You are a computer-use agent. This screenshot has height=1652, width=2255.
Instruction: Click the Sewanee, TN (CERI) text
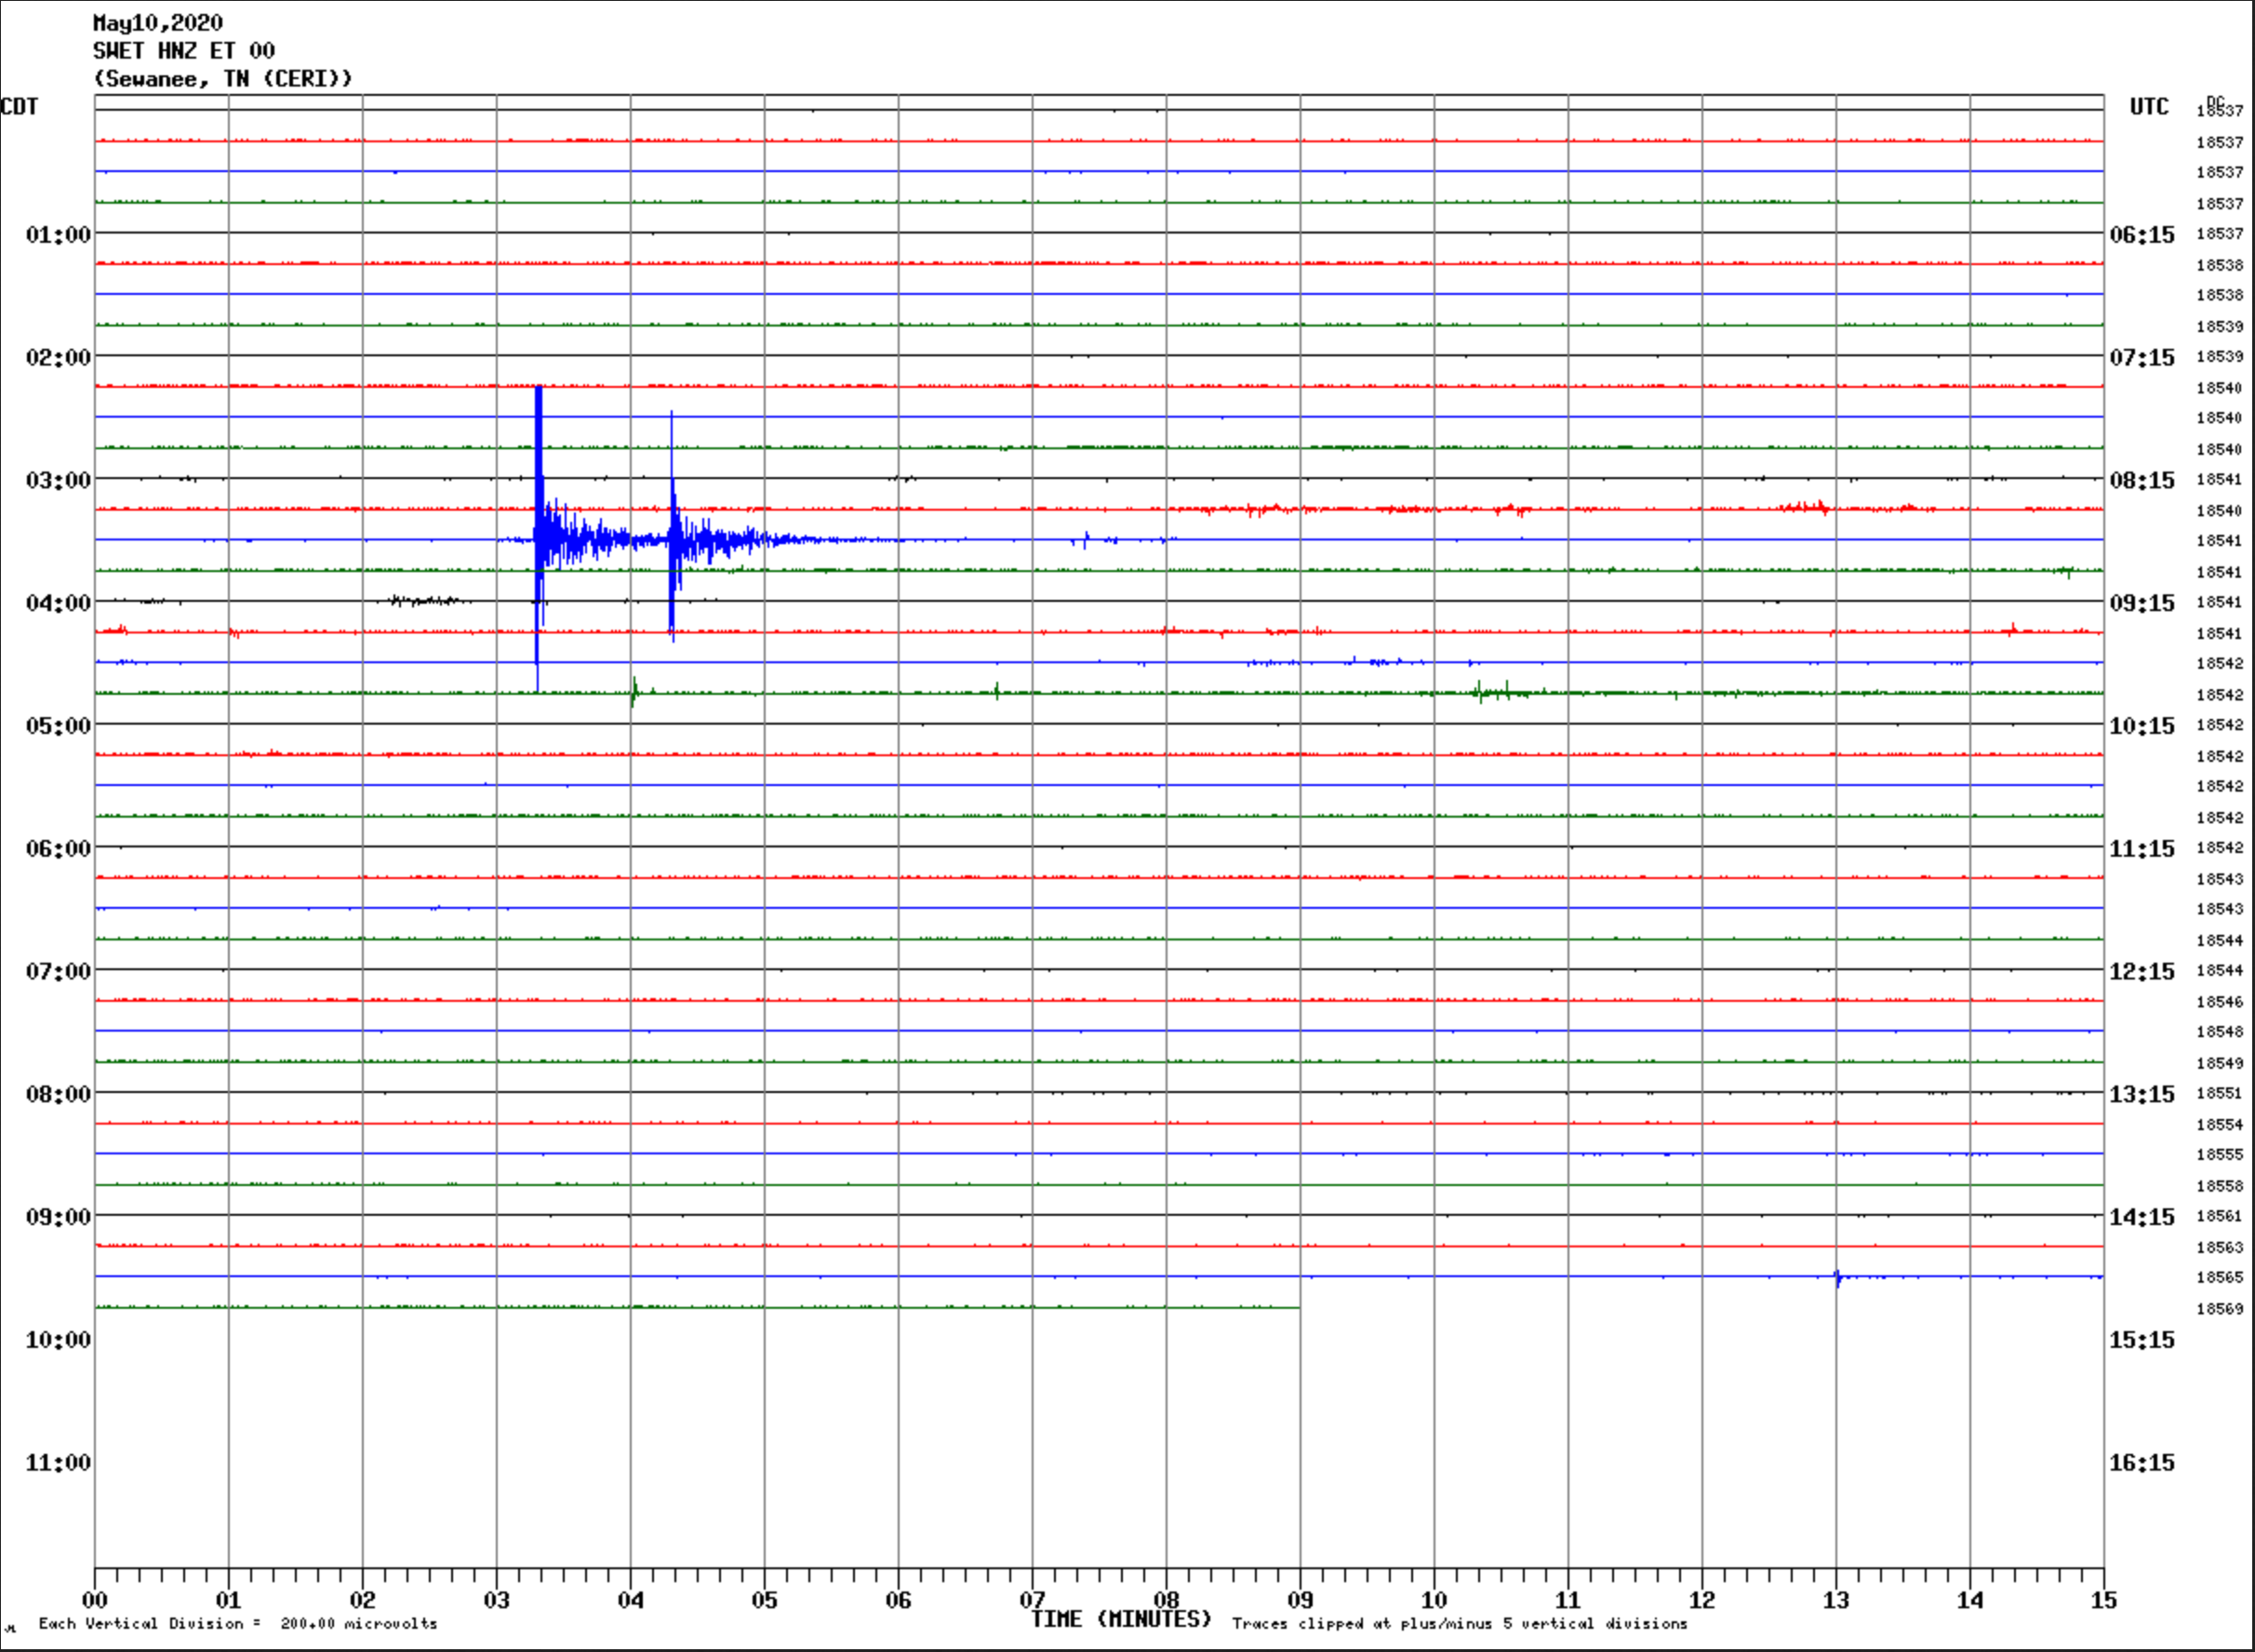pyautogui.click(x=223, y=78)
